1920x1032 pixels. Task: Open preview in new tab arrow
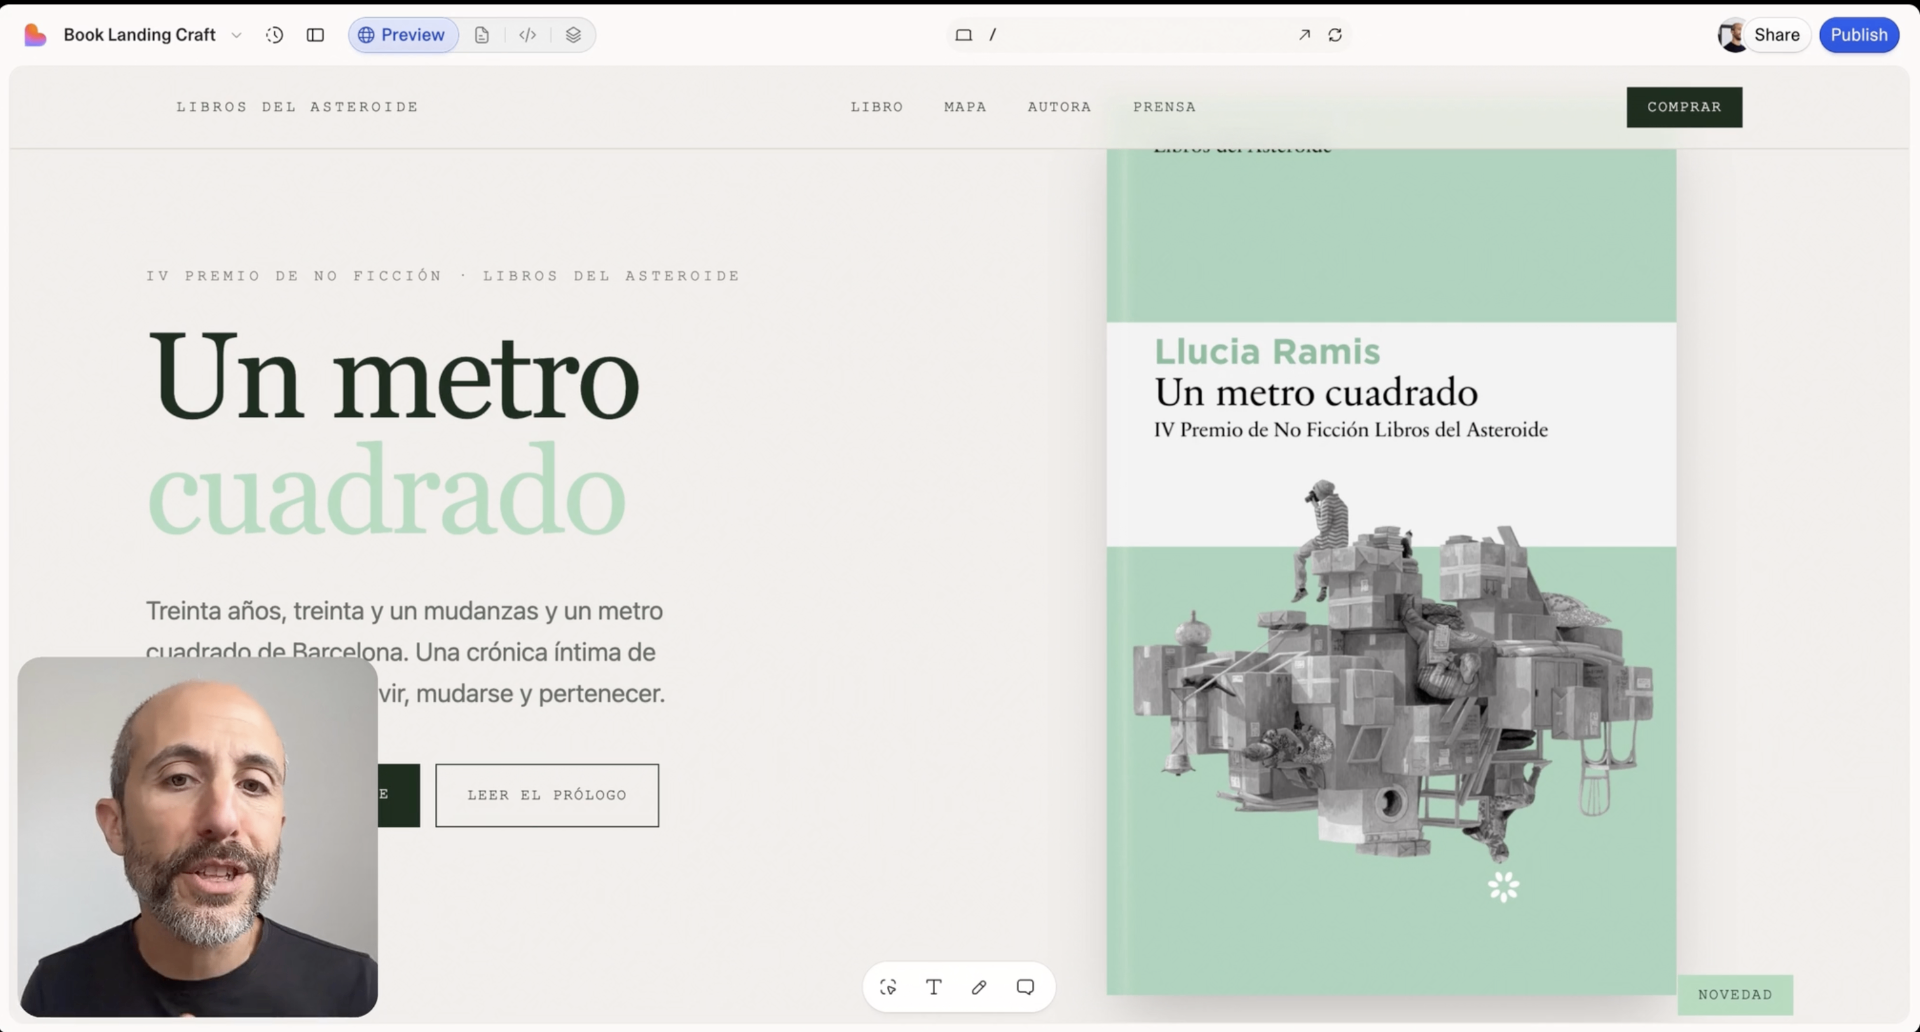tap(1304, 35)
